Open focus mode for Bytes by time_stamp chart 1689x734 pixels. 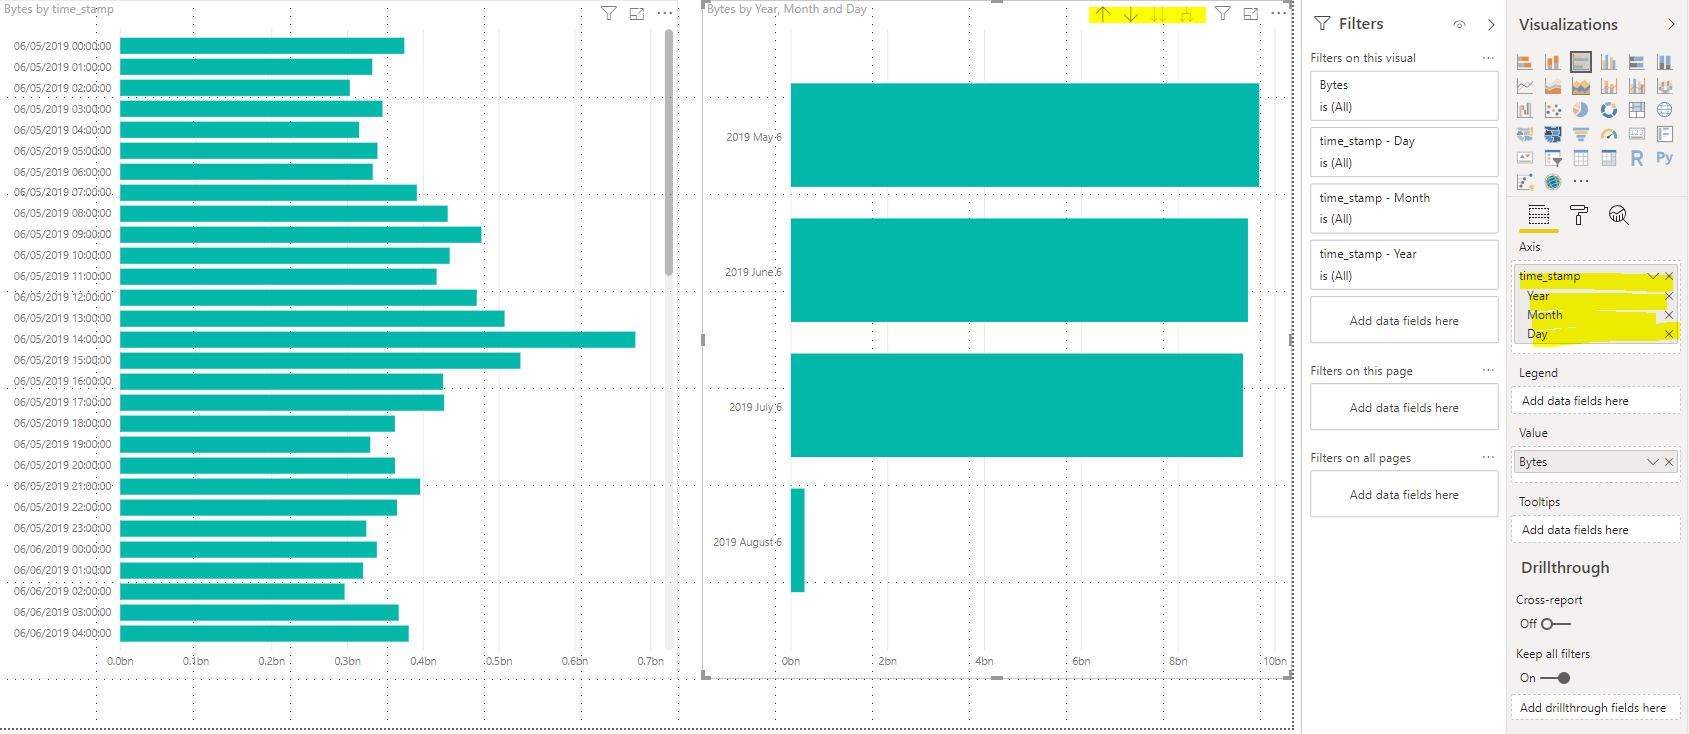(637, 13)
